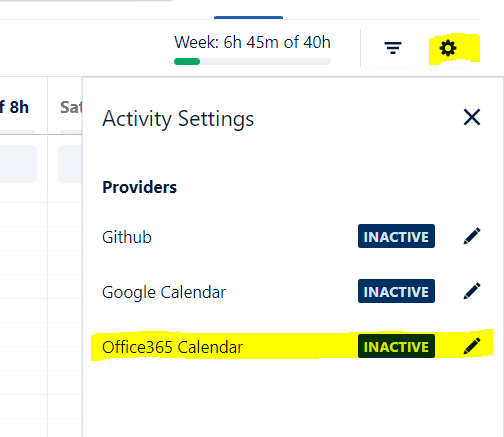Click Github INACTIVE status badge
Viewport: 504px width, 437px height.
tap(396, 236)
